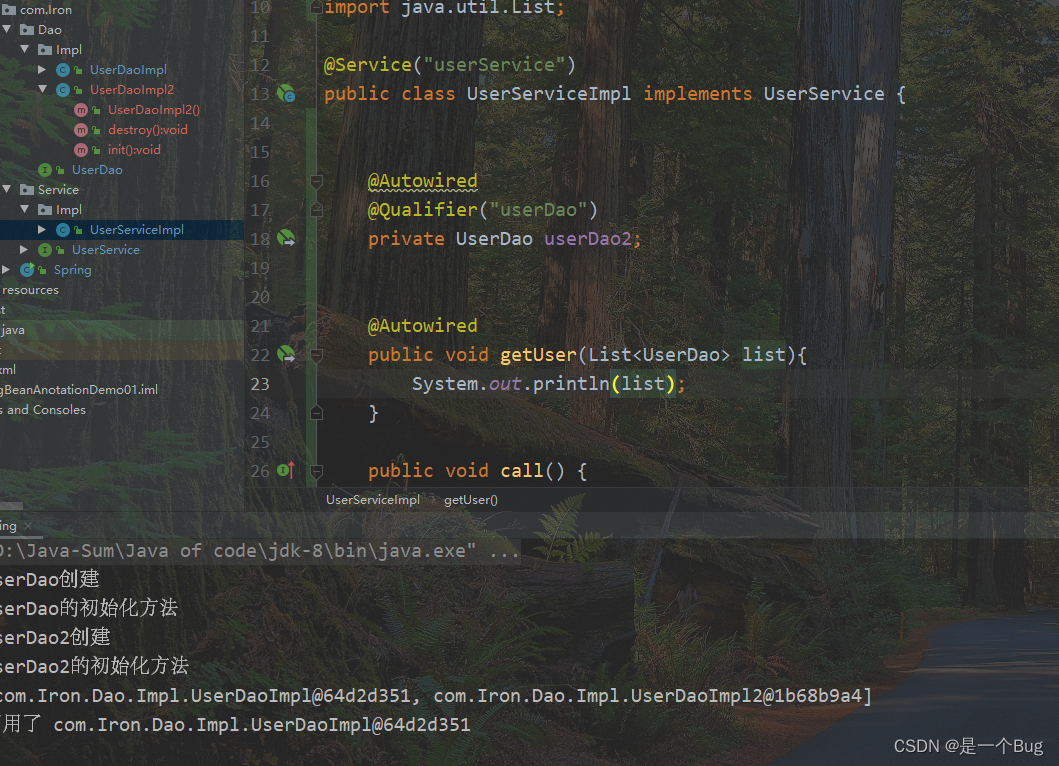Screen dimensions: 1059x766
Task: Open the Spring class in tree
Action: point(72,270)
